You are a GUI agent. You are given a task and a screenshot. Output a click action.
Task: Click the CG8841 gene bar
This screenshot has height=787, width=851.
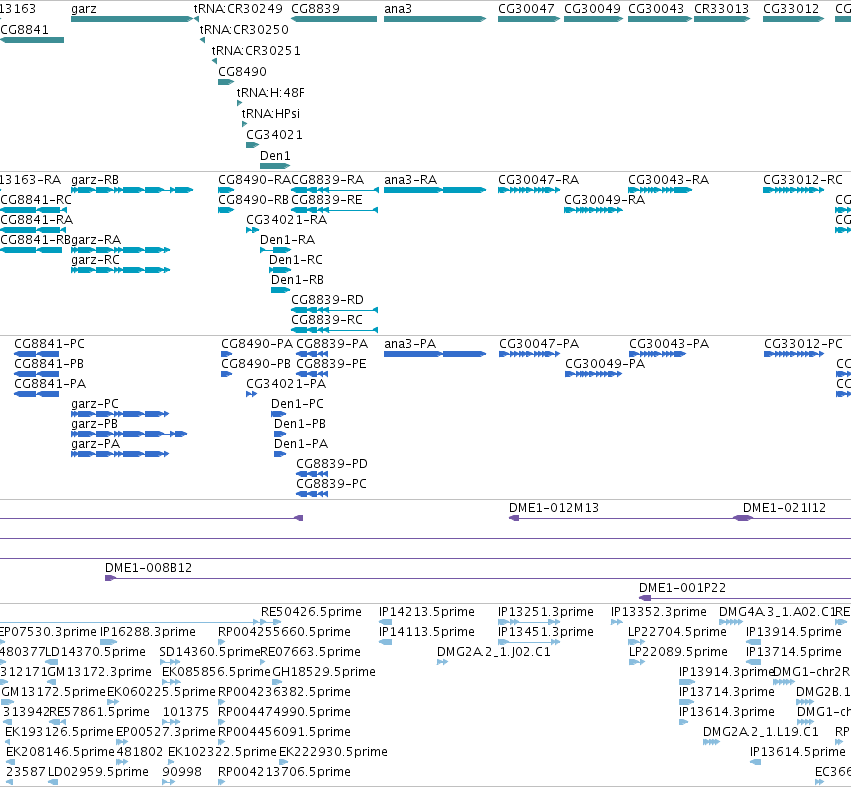(32, 40)
